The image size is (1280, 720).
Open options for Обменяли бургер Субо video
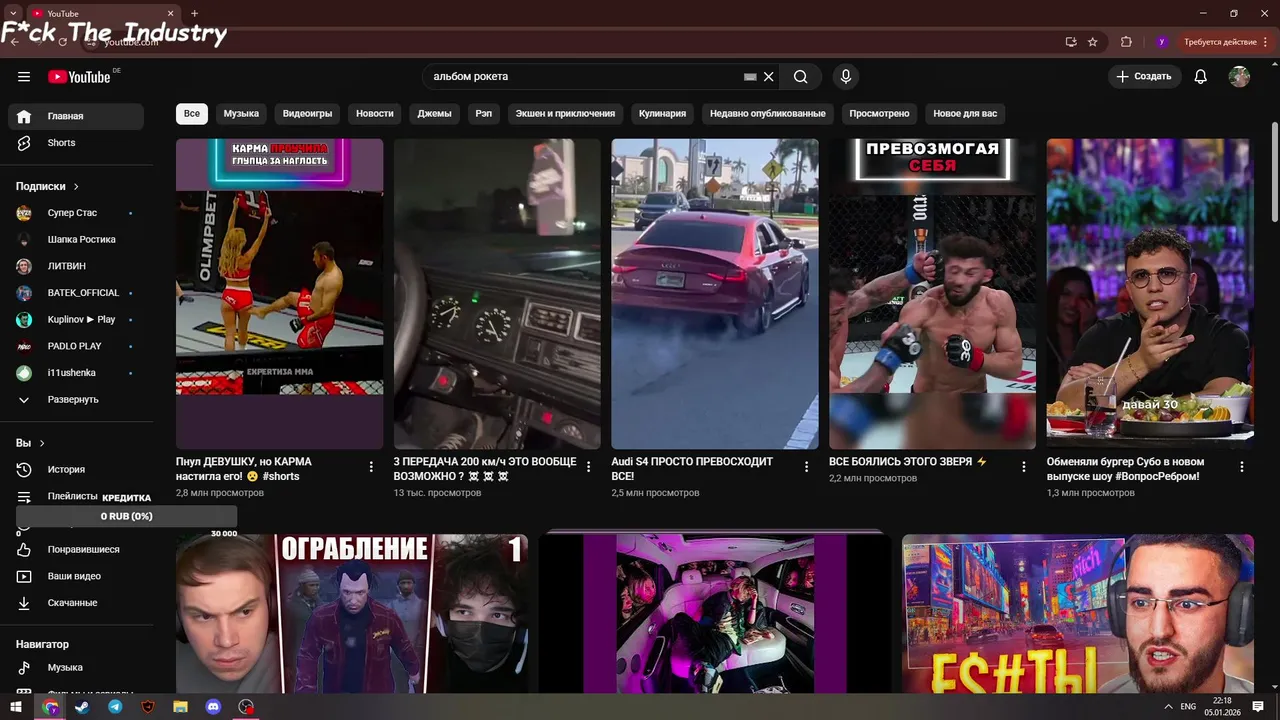click(x=1242, y=467)
